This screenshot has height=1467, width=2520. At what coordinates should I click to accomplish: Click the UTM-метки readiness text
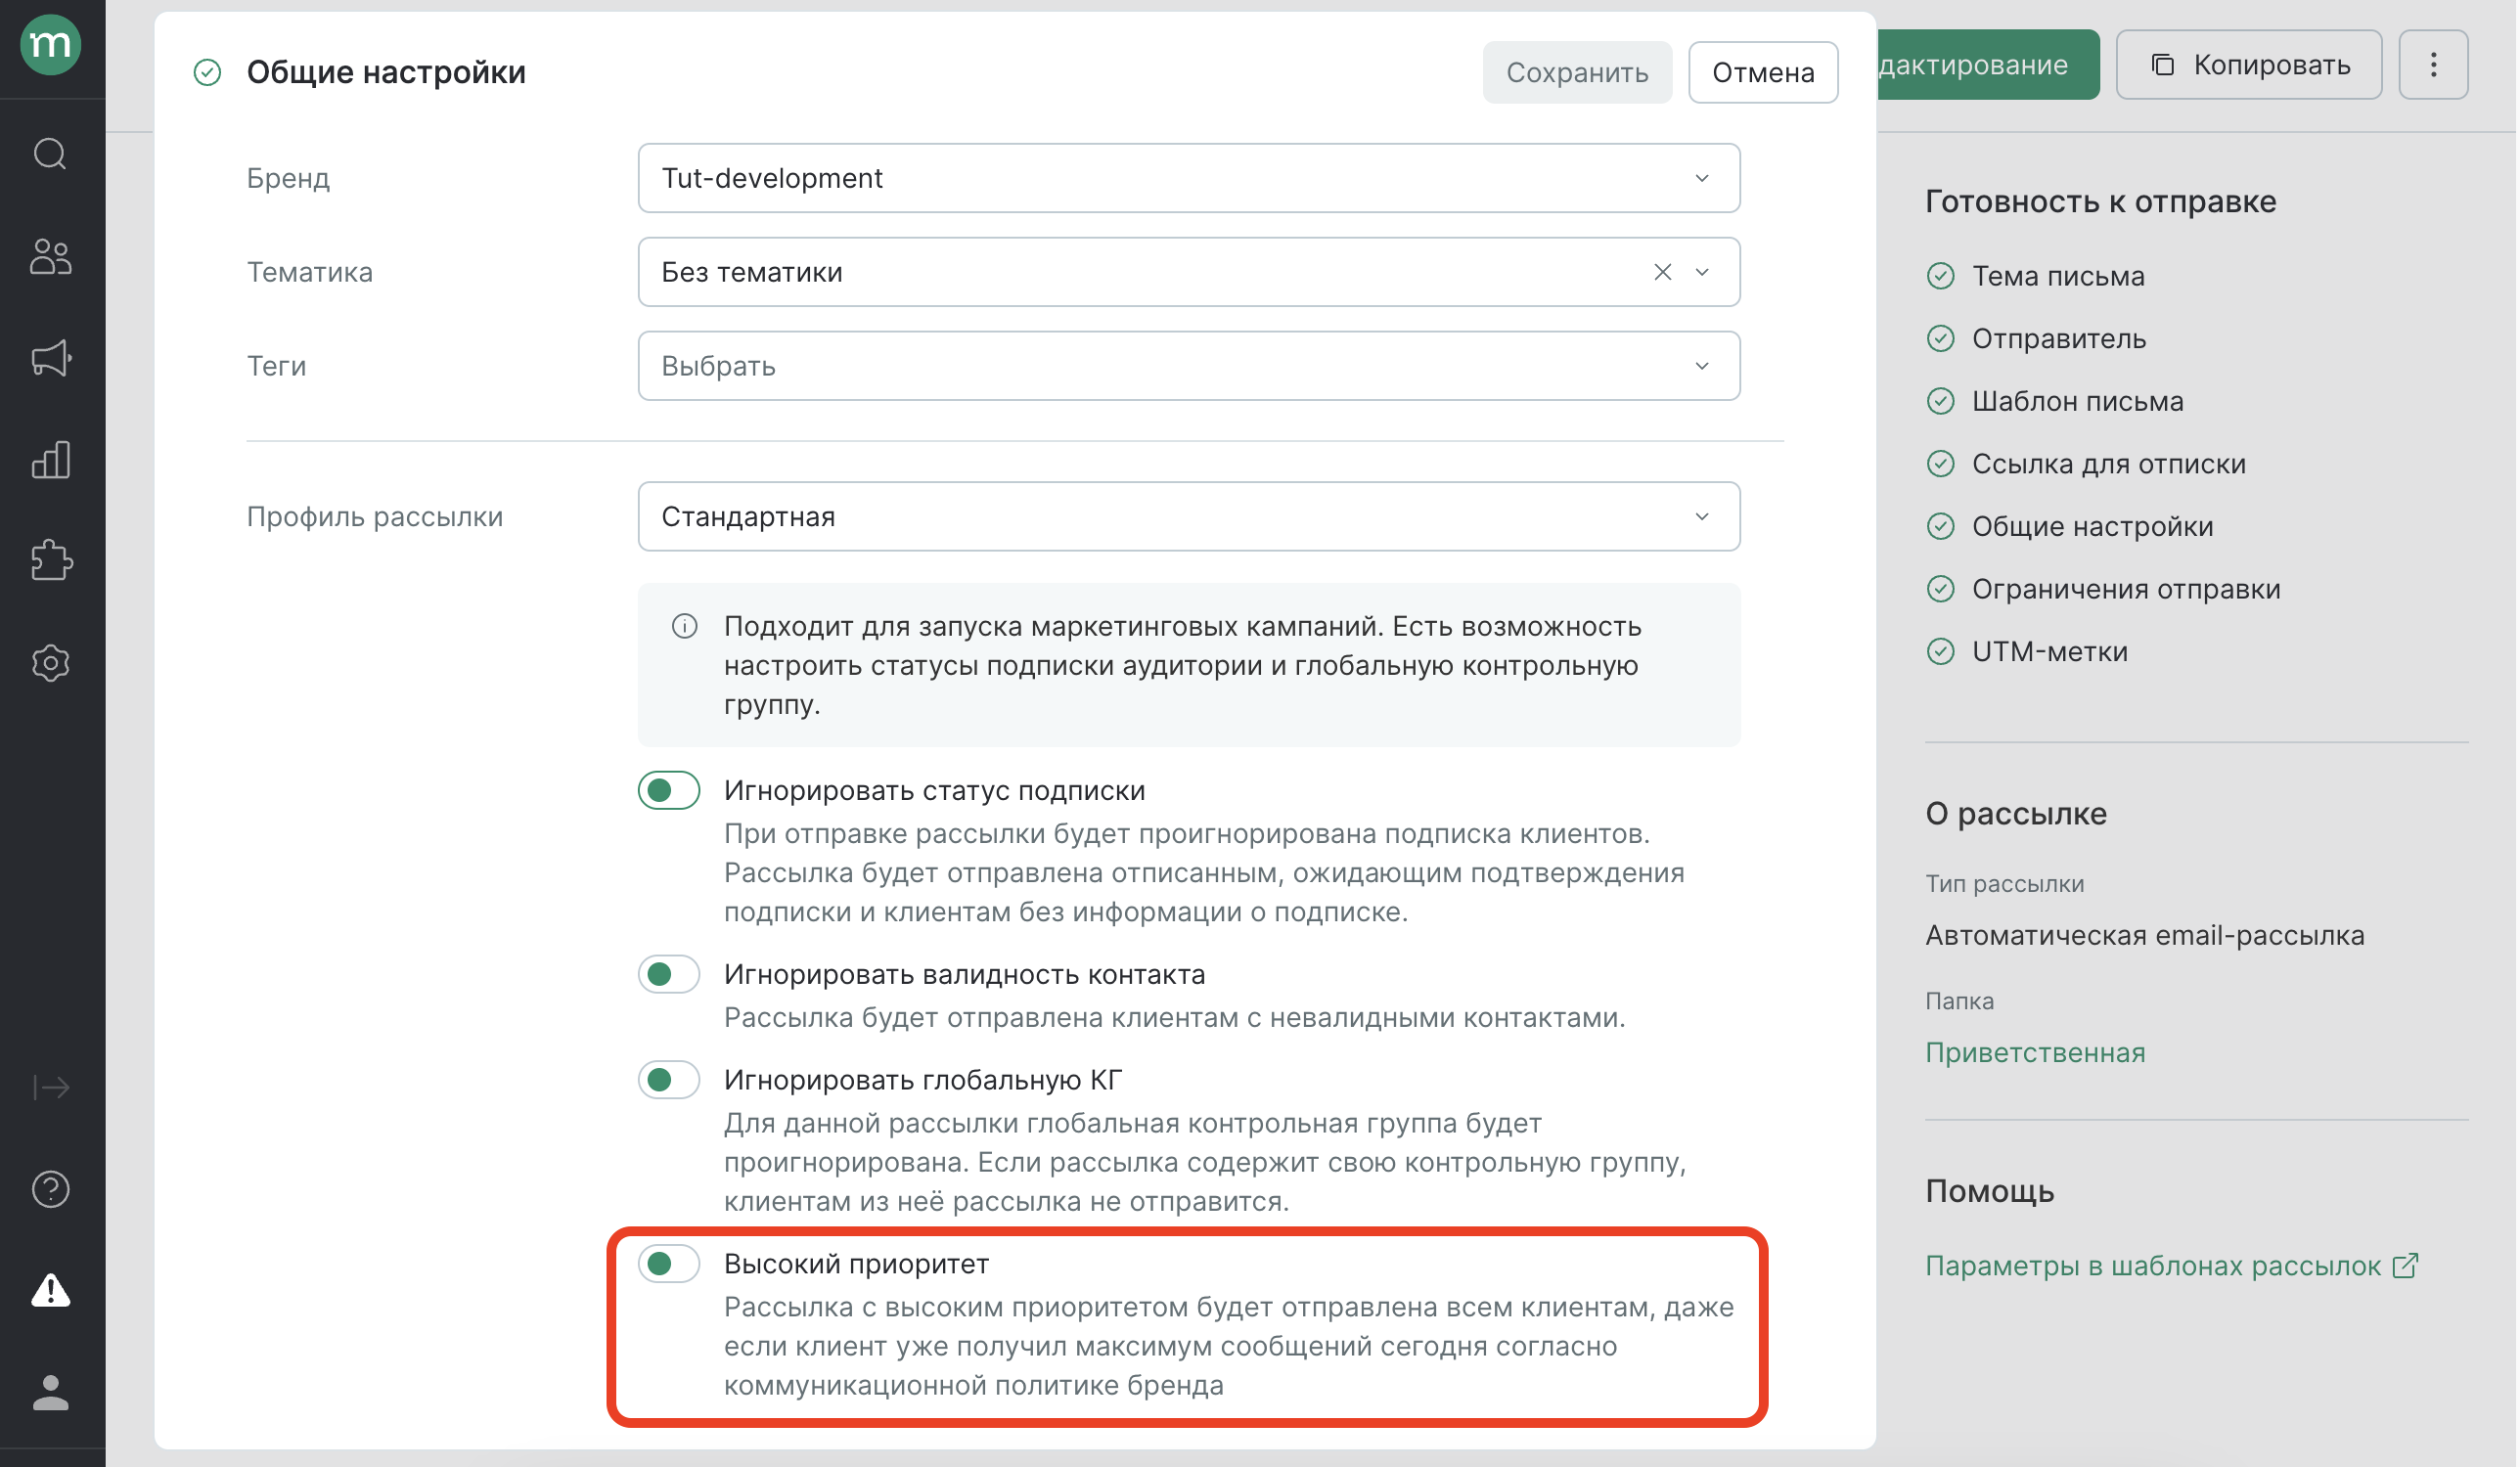(x=2051, y=652)
